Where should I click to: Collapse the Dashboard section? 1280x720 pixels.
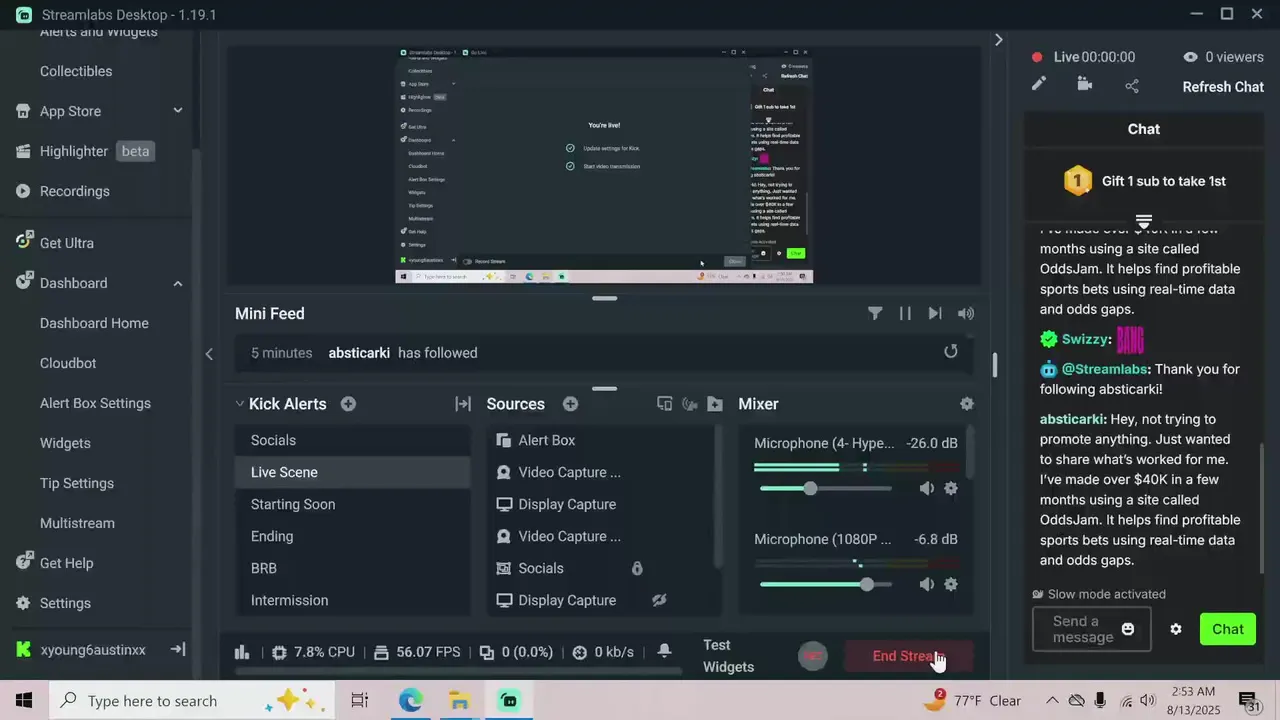177,283
